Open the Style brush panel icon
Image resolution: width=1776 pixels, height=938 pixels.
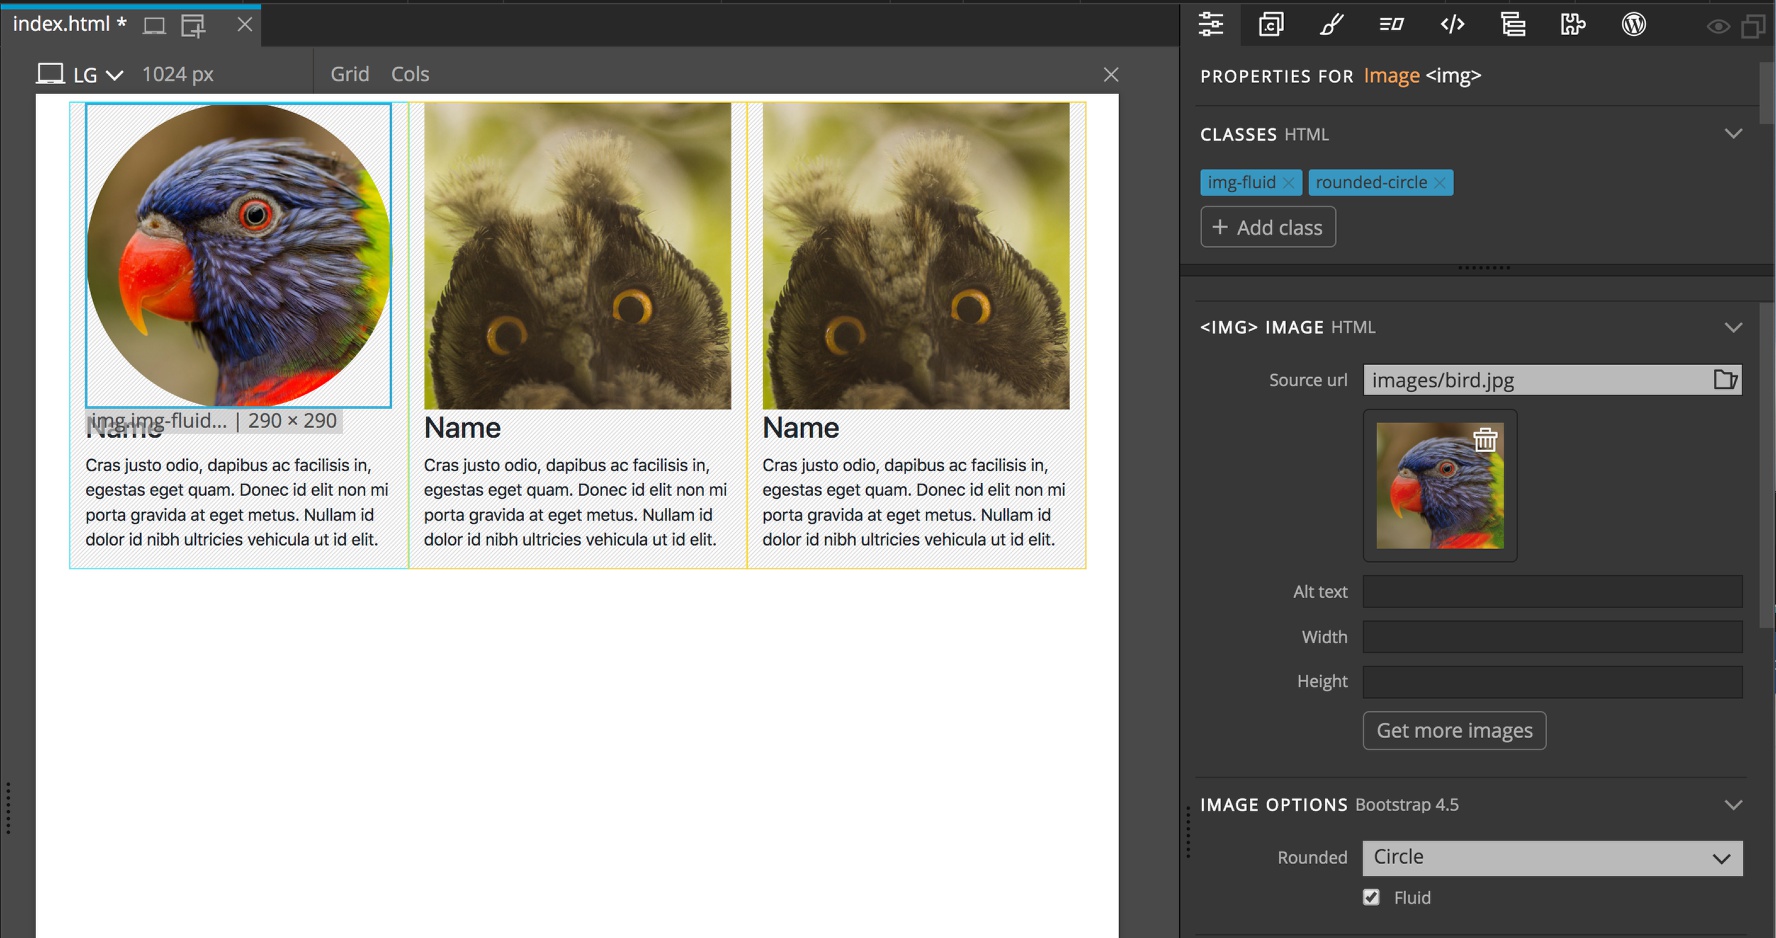pos(1331,24)
